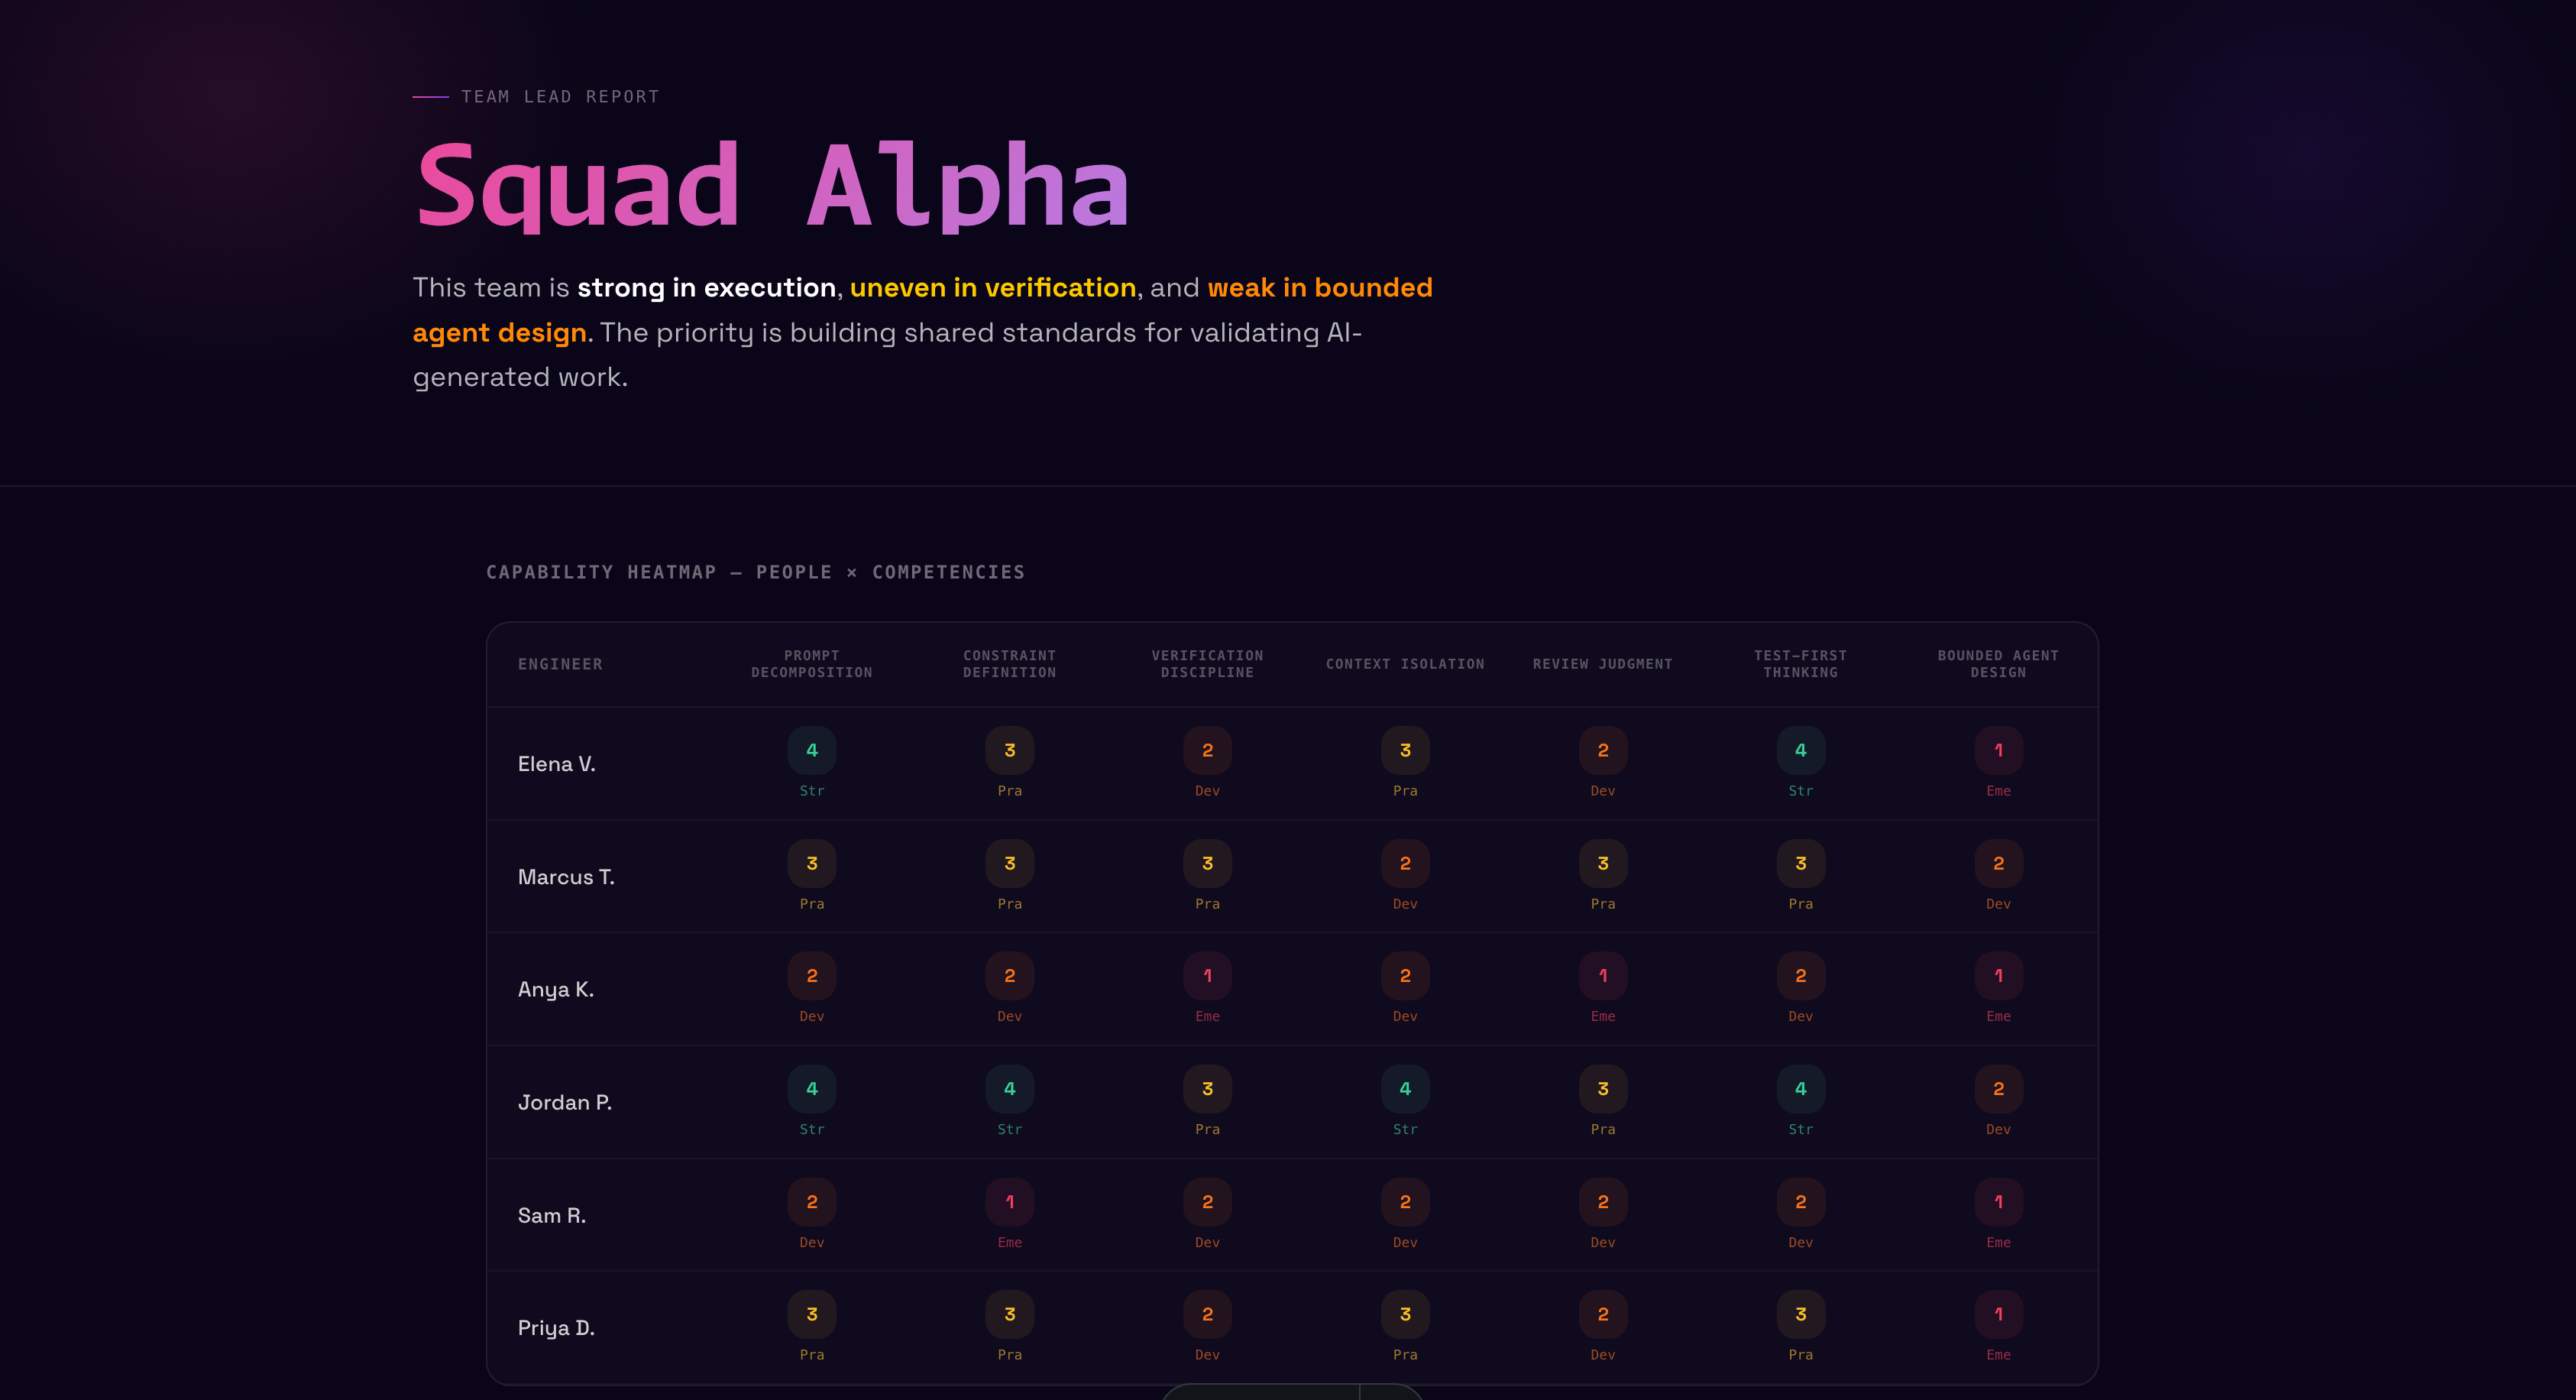2576x1400 pixels.
Task: Open Elena V.'s Prompt Decomposition score 4
Action: point(812,750)
